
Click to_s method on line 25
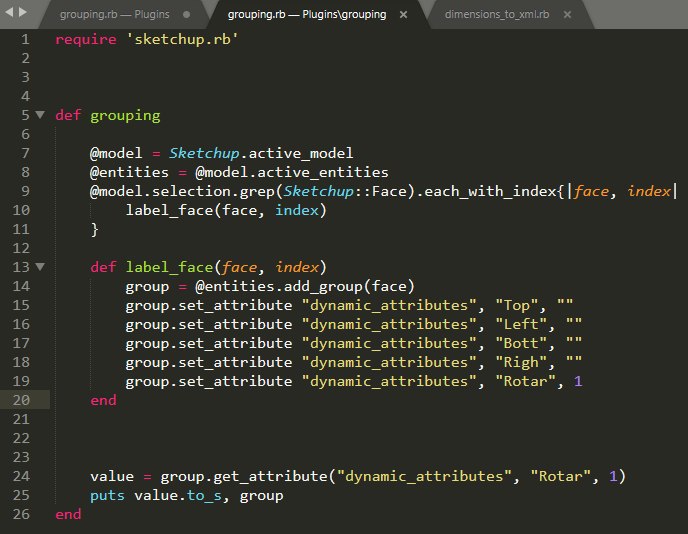[x=204, y=496]
